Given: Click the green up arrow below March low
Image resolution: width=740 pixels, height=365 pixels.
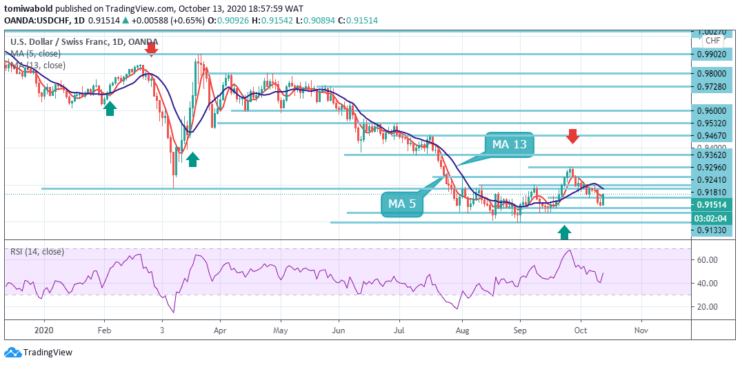Looking at the screenshot, I should coord(192,159).
